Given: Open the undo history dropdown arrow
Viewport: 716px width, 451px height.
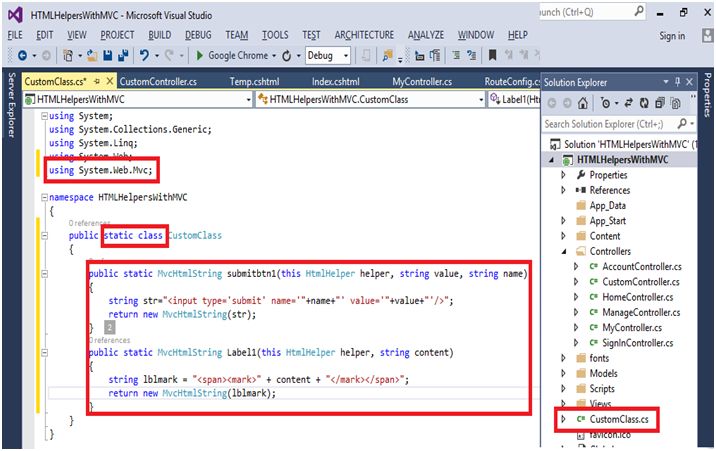Looking at the screenshot, I should 157,56.
